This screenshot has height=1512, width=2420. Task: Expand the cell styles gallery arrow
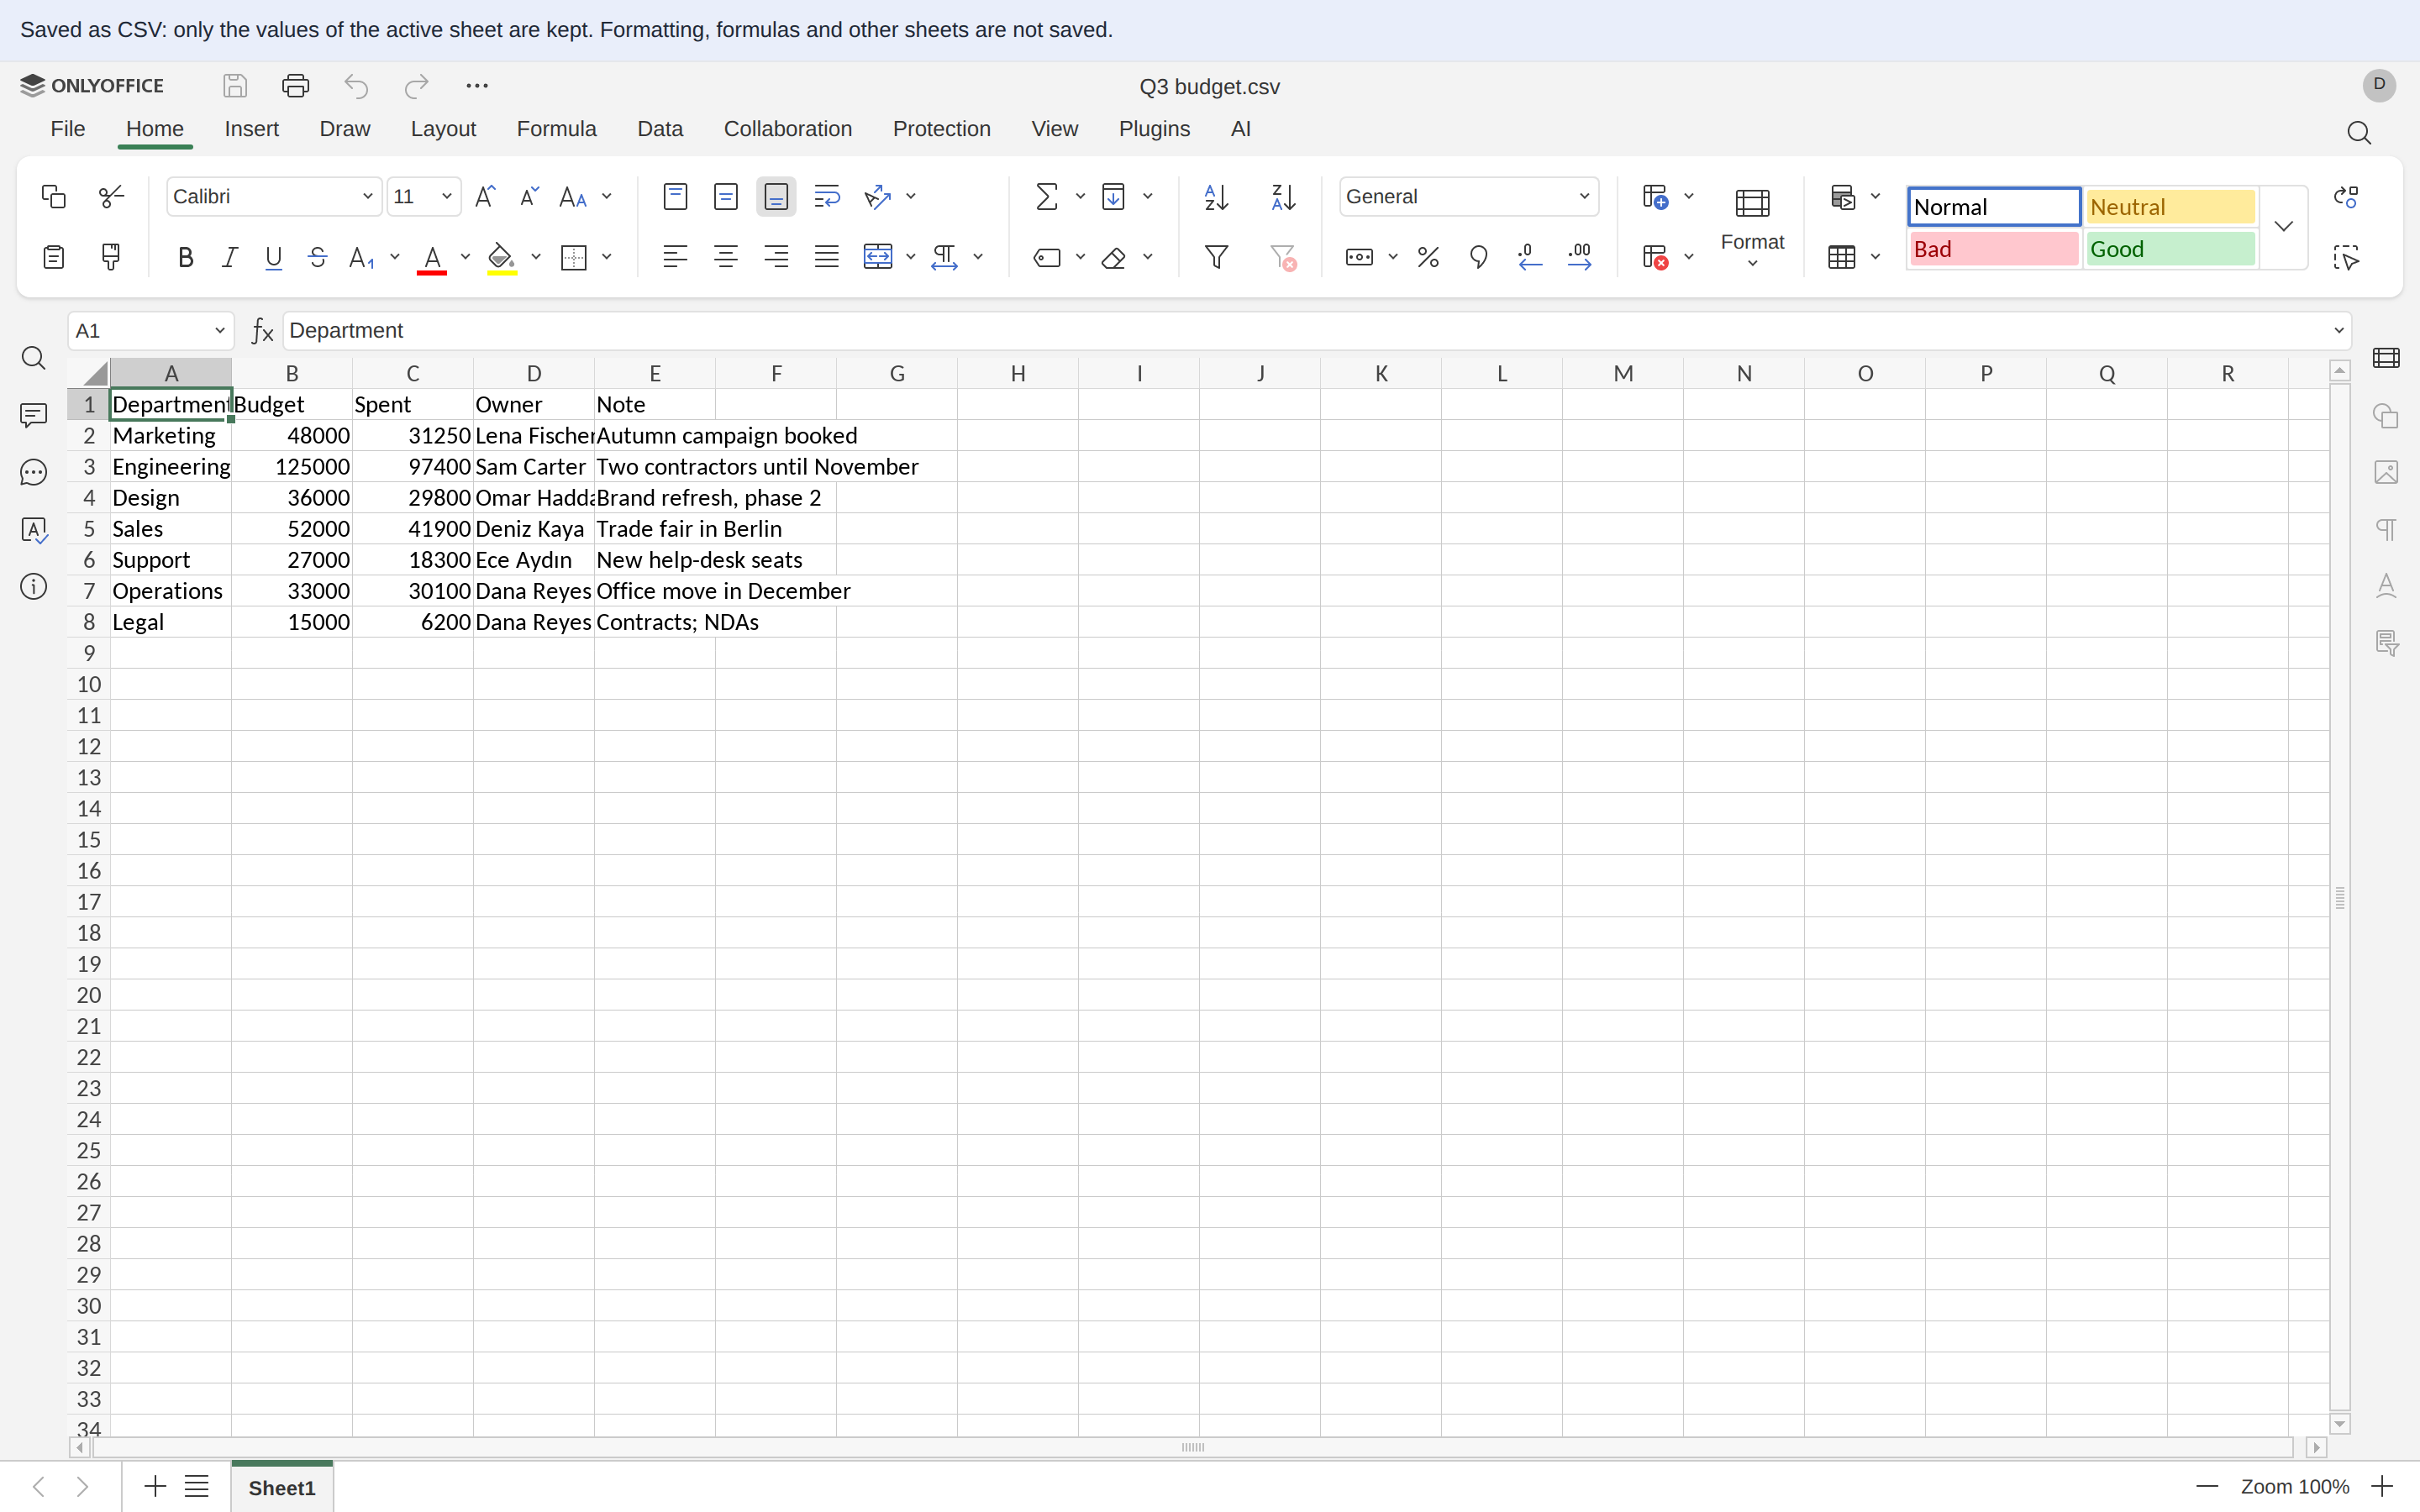pyautogui.click(x=2283, y=227)
